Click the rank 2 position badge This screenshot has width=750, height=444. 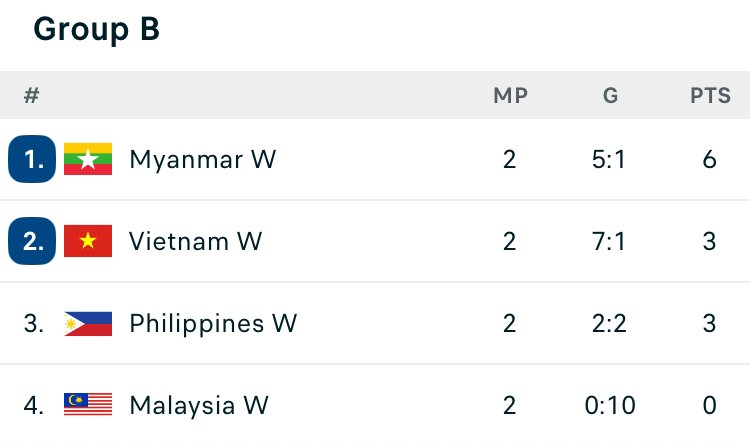point(32,241)
